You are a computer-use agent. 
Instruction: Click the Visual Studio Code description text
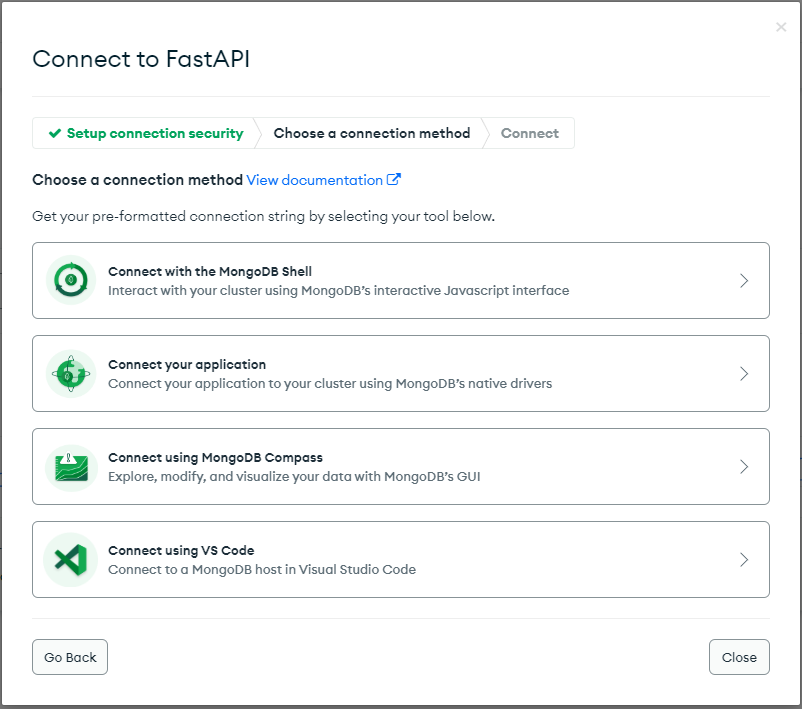262,569
